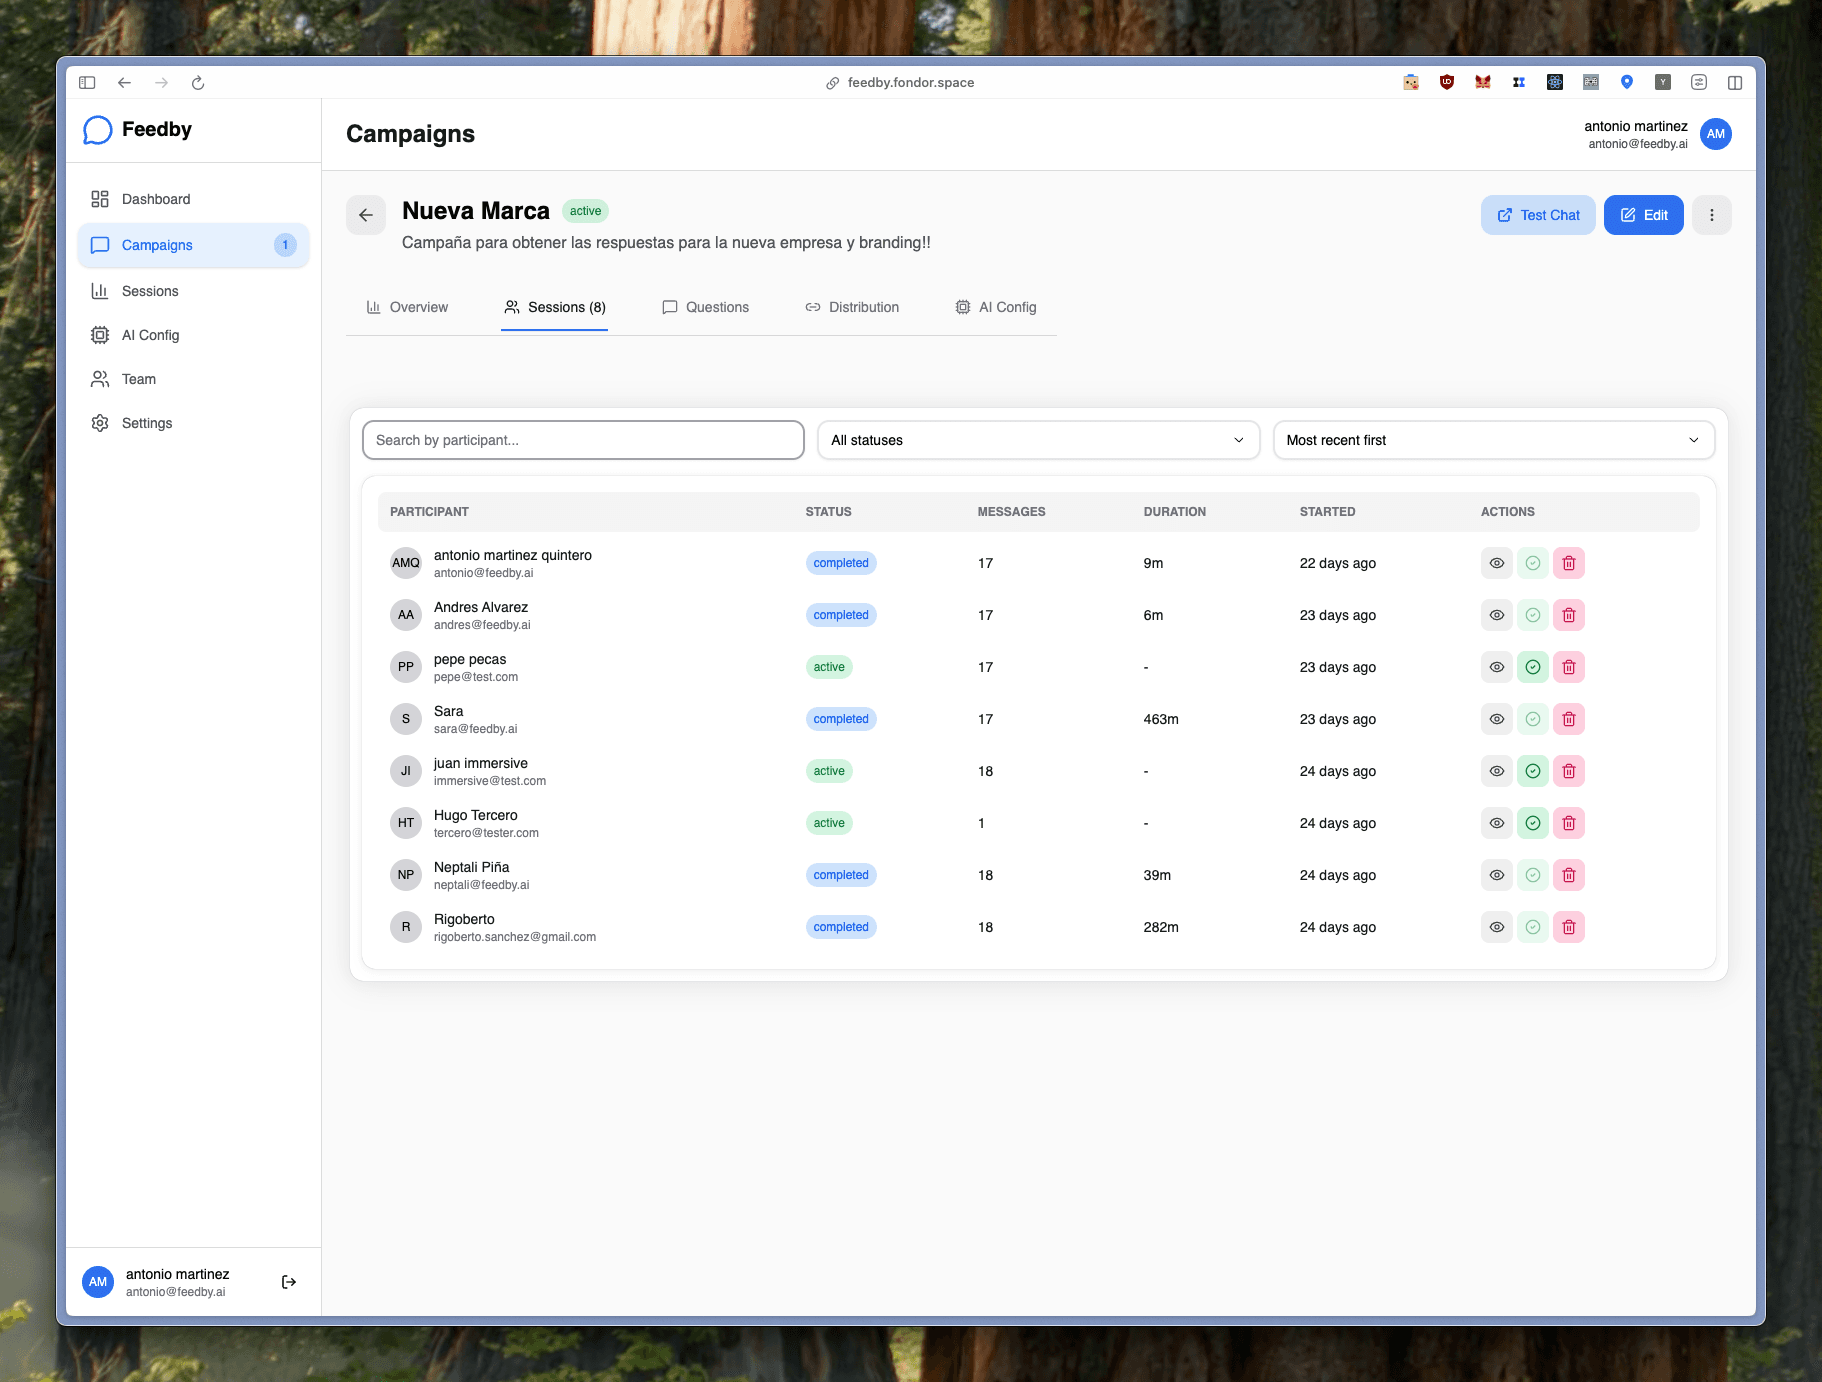
Task: View Sara's session with the eye icon
Action: [x=1496, y=718]
